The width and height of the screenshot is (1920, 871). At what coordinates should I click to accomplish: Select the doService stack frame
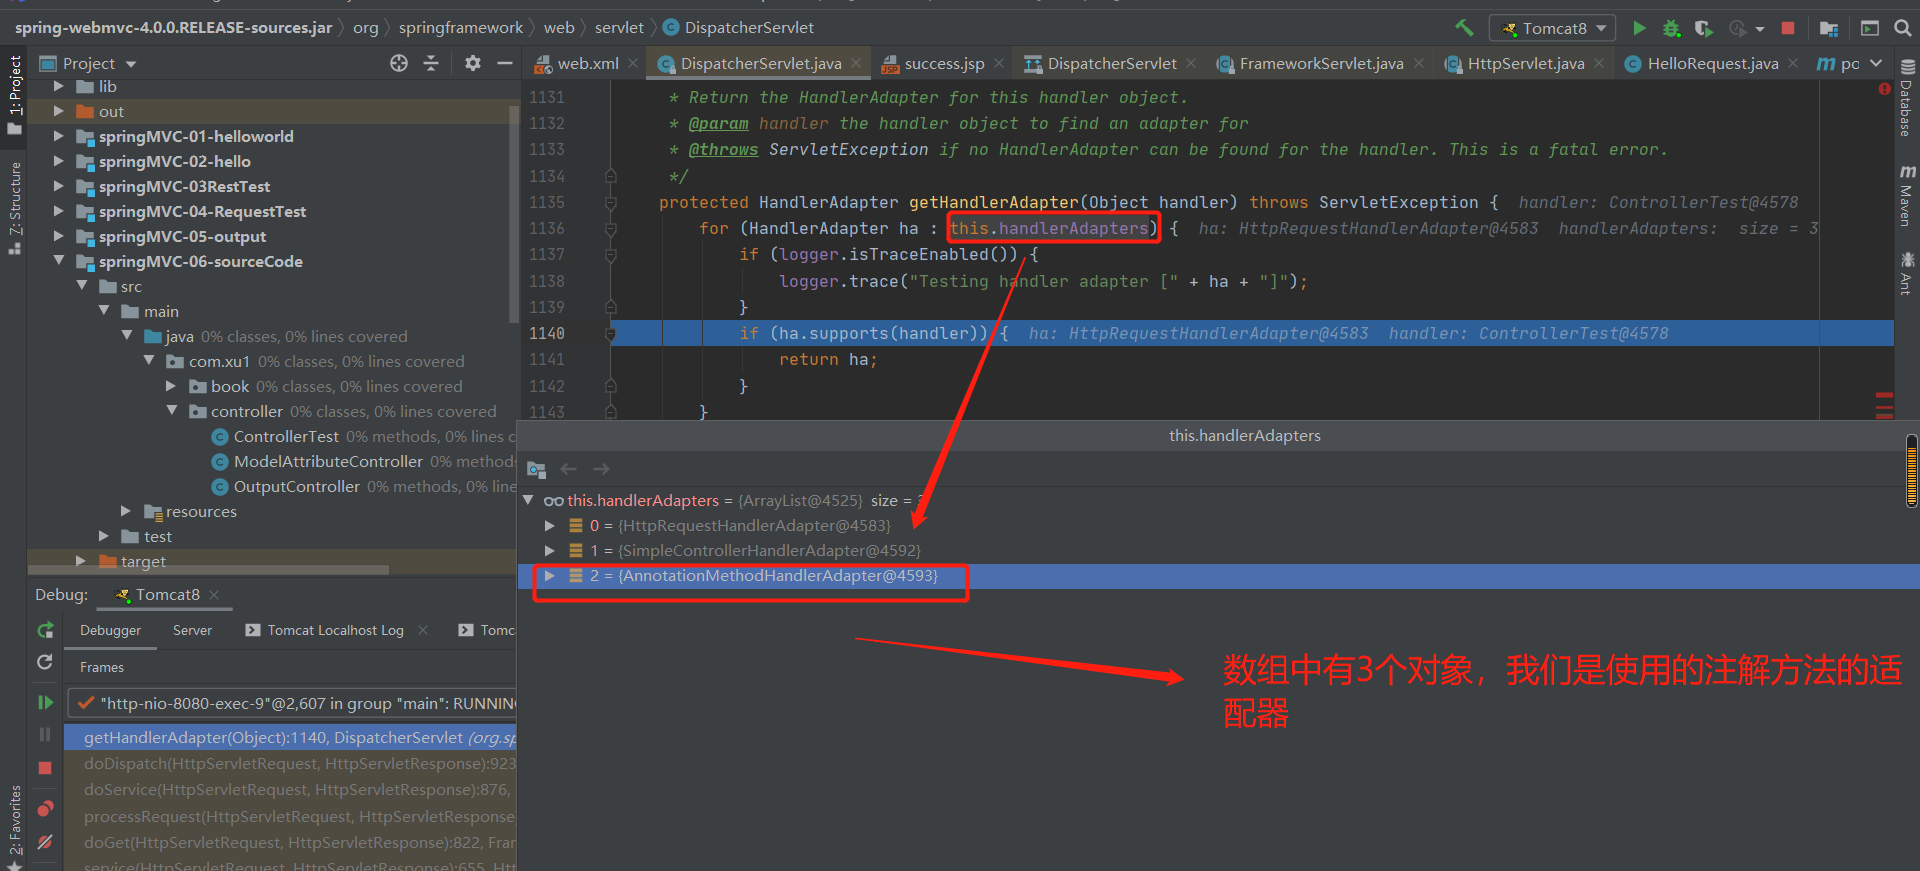coord(290,789)
